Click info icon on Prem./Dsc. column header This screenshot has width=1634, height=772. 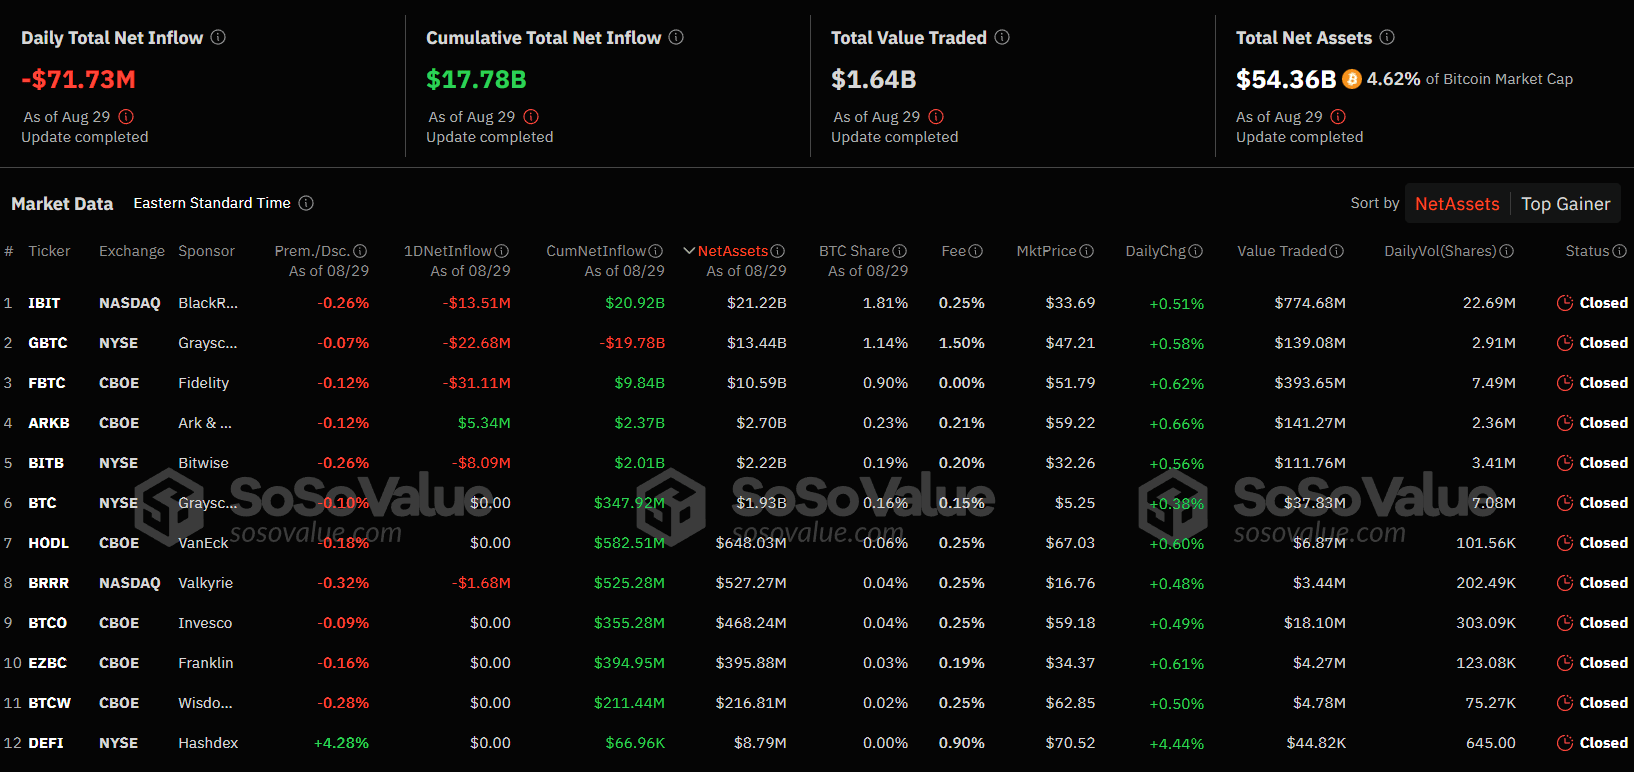tap(360, 251)
